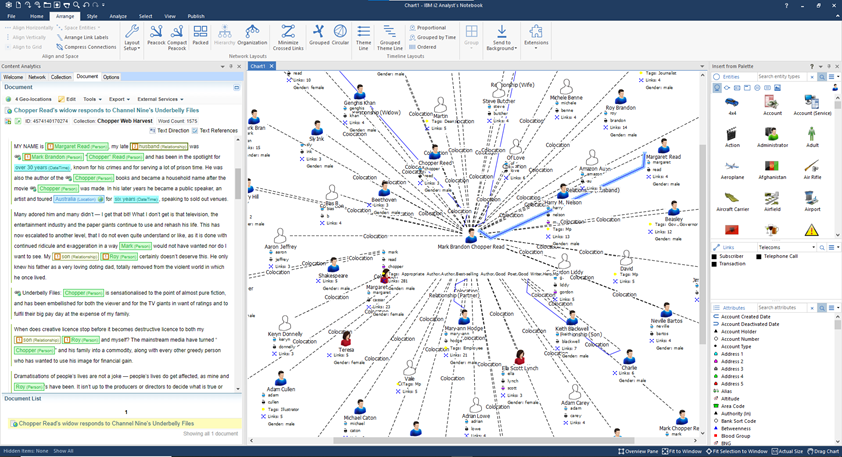Open the Collection tab in Content Analytics
842x457 pixels.
[x=61, y=77]
